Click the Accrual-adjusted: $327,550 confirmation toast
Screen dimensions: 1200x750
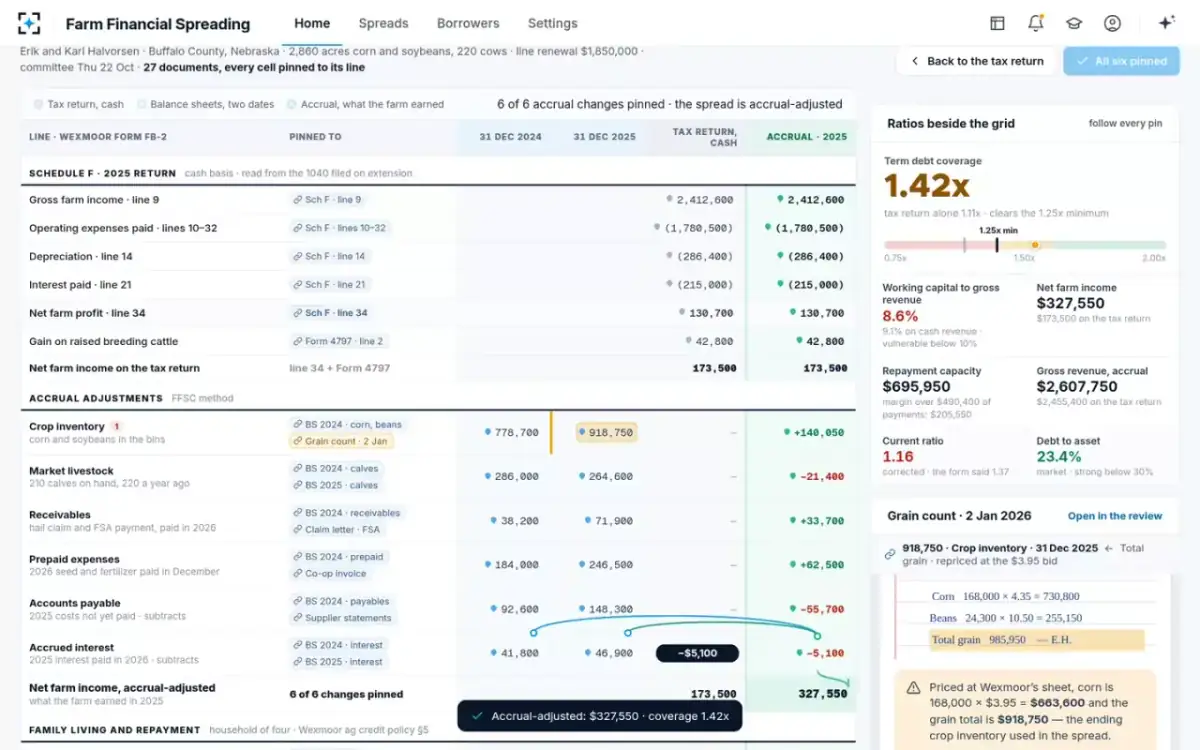pyautogui.click(x=600, y=716)
